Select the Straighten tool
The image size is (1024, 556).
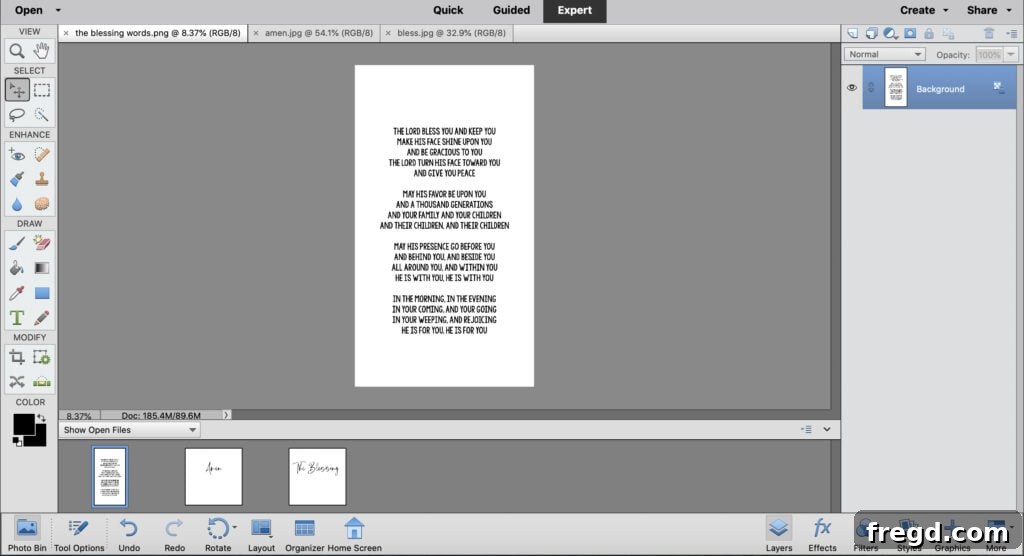pos(42,382)
